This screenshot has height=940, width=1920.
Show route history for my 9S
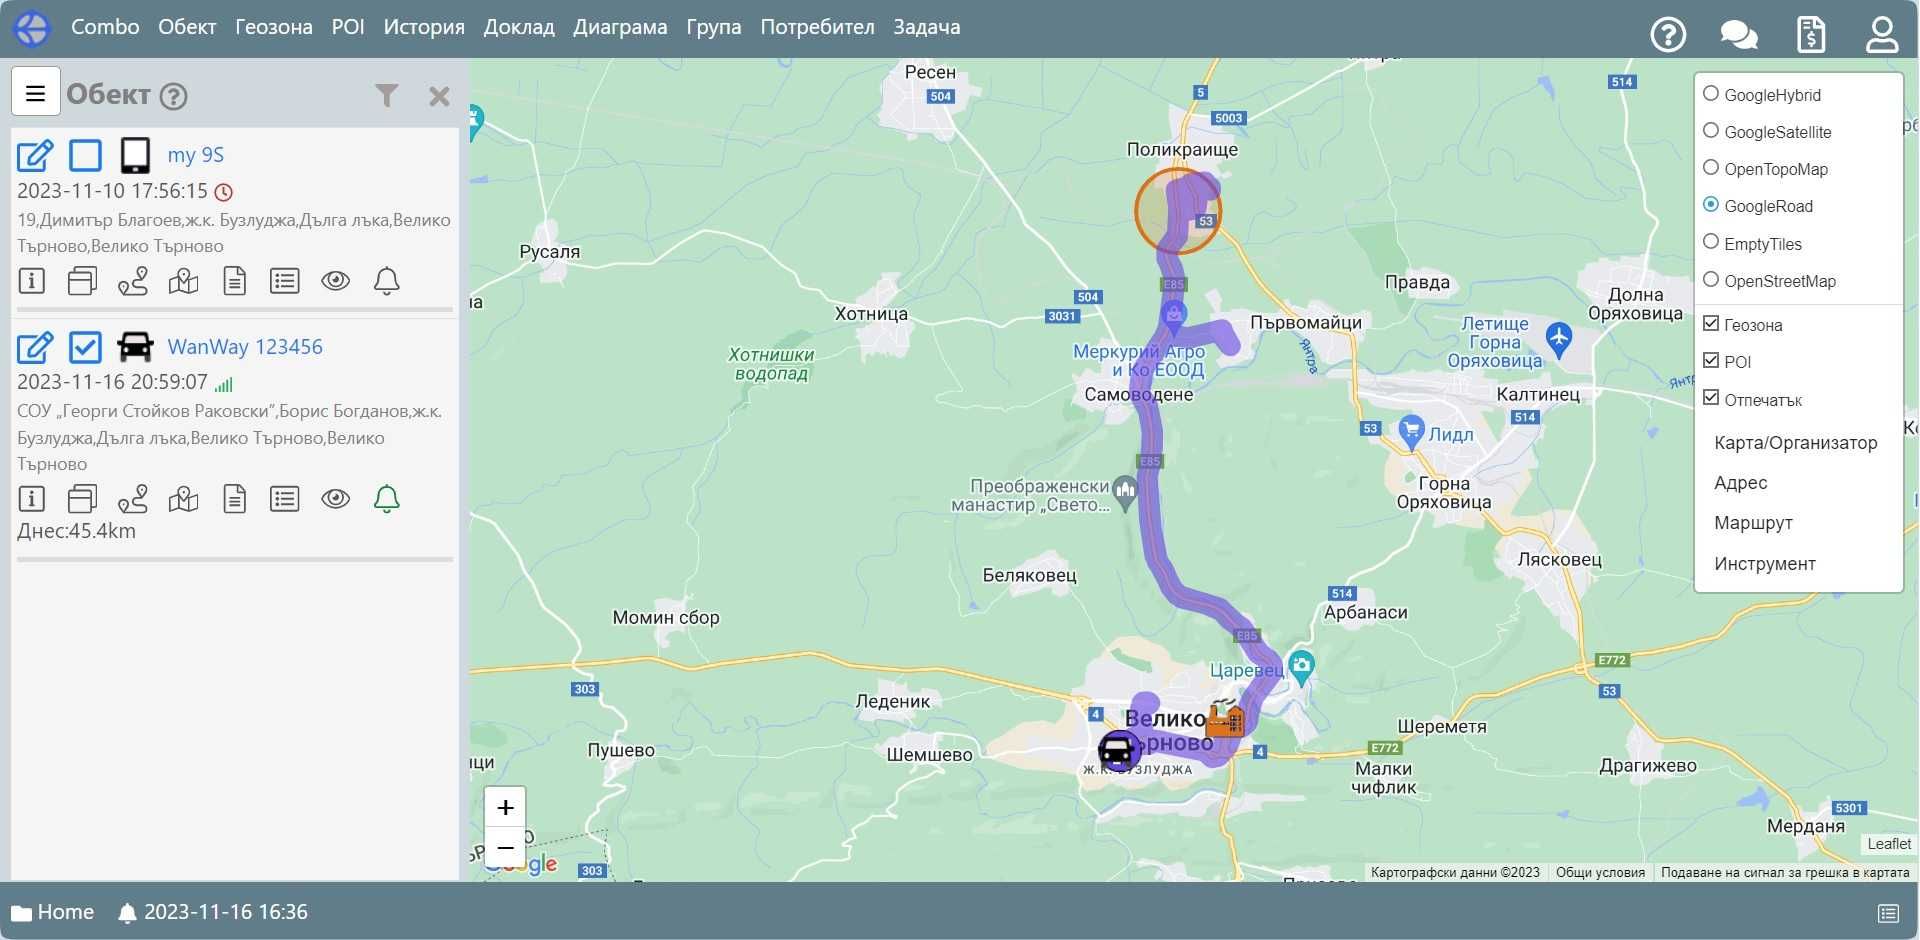[x=133, y=281]
